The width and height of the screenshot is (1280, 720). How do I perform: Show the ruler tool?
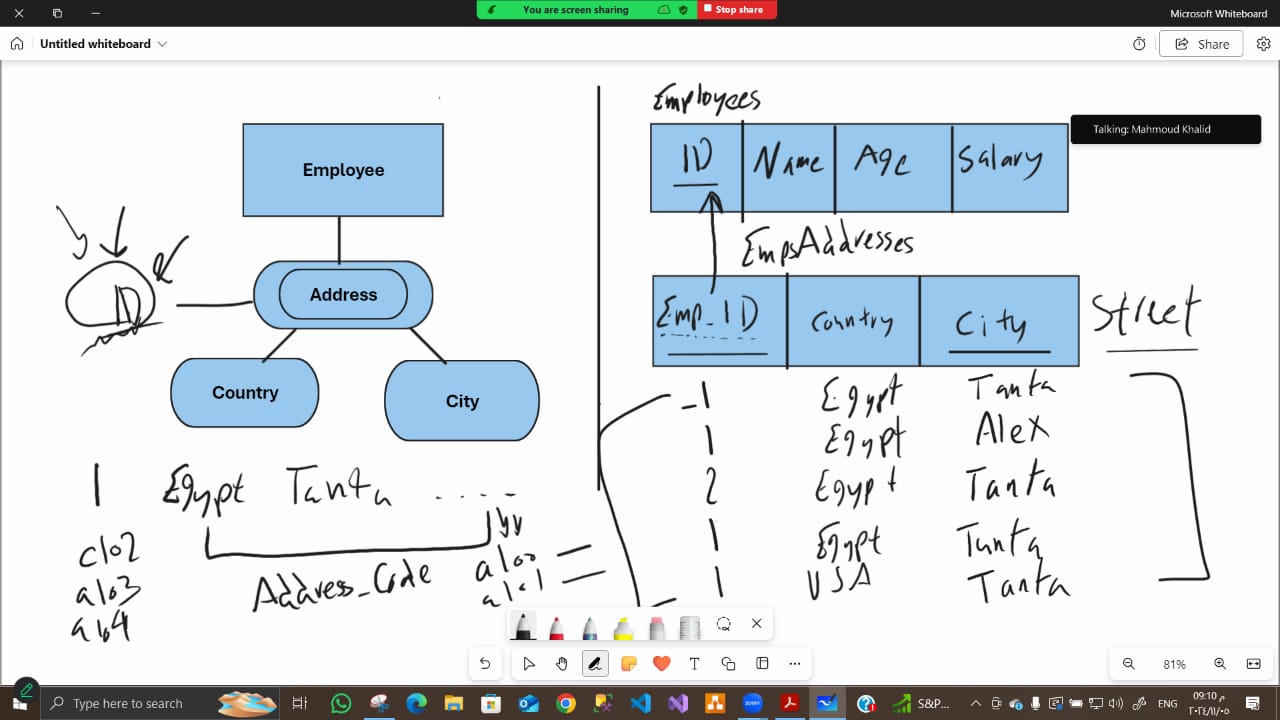click(x=690, y=627)
